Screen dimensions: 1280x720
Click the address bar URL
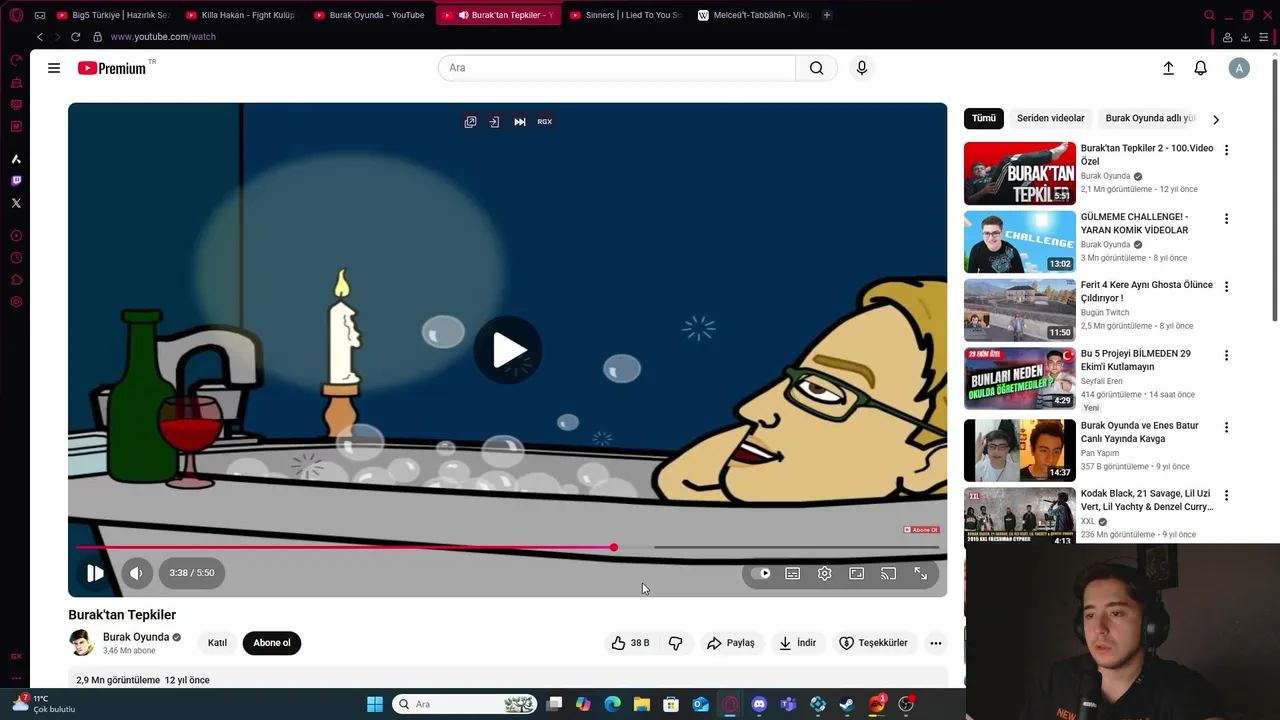[x=163, y=37]
